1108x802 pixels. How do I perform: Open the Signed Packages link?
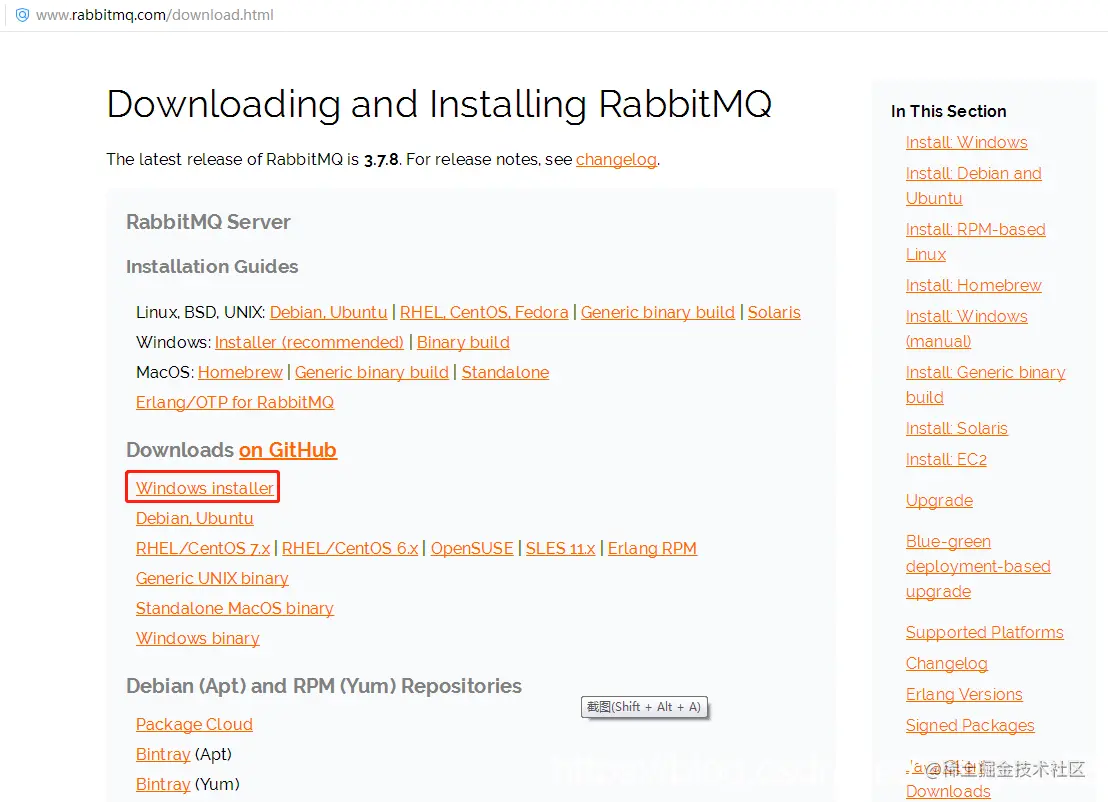[970, 726]
